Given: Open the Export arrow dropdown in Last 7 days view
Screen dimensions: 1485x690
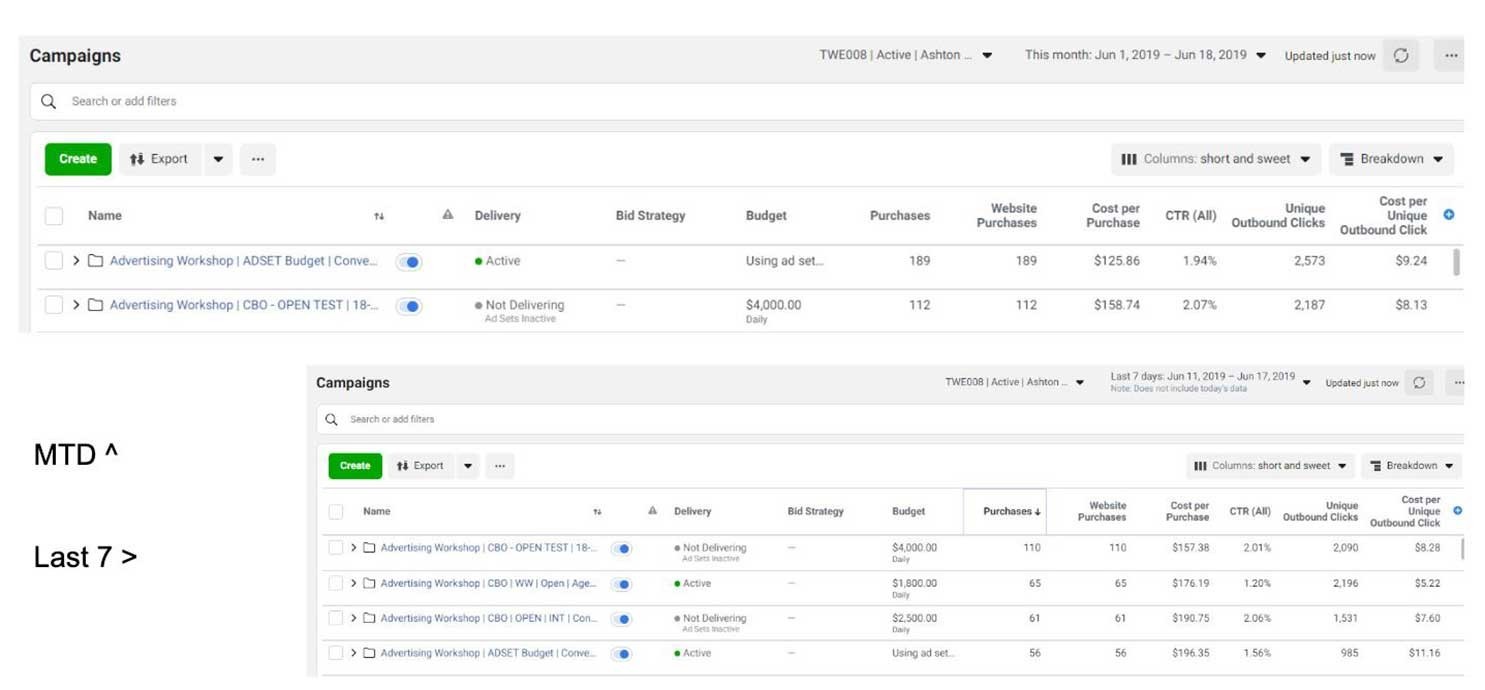Looking at the screenshot, I should [468, 465].
